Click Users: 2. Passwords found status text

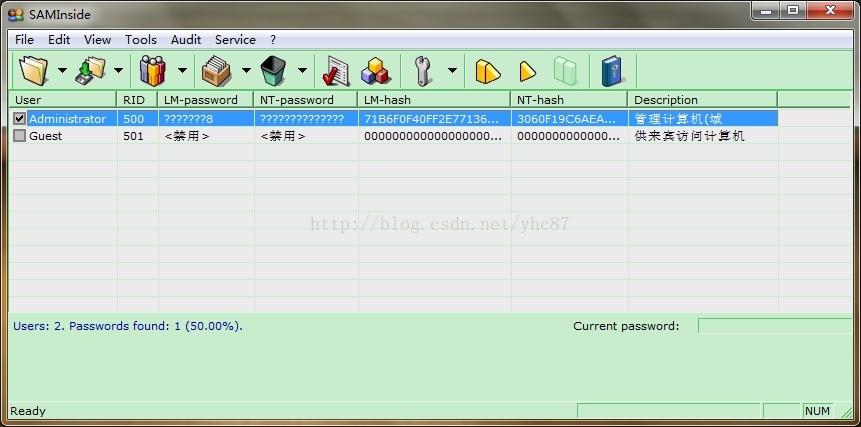pyautogui.click(x=128, y=326)
